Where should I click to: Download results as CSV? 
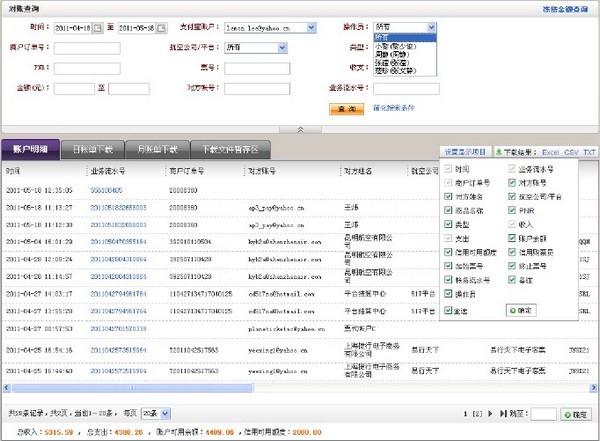570,152
